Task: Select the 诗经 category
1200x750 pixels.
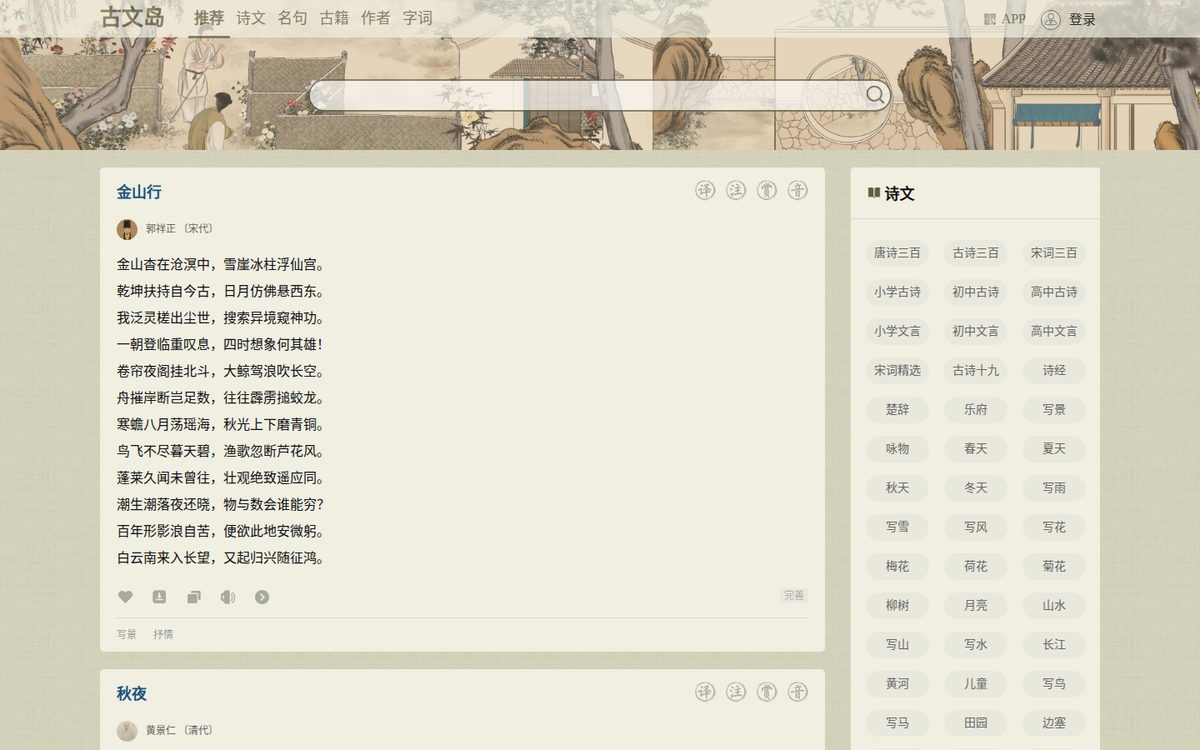Action: pyautogui.click(x=1054, y=370)
